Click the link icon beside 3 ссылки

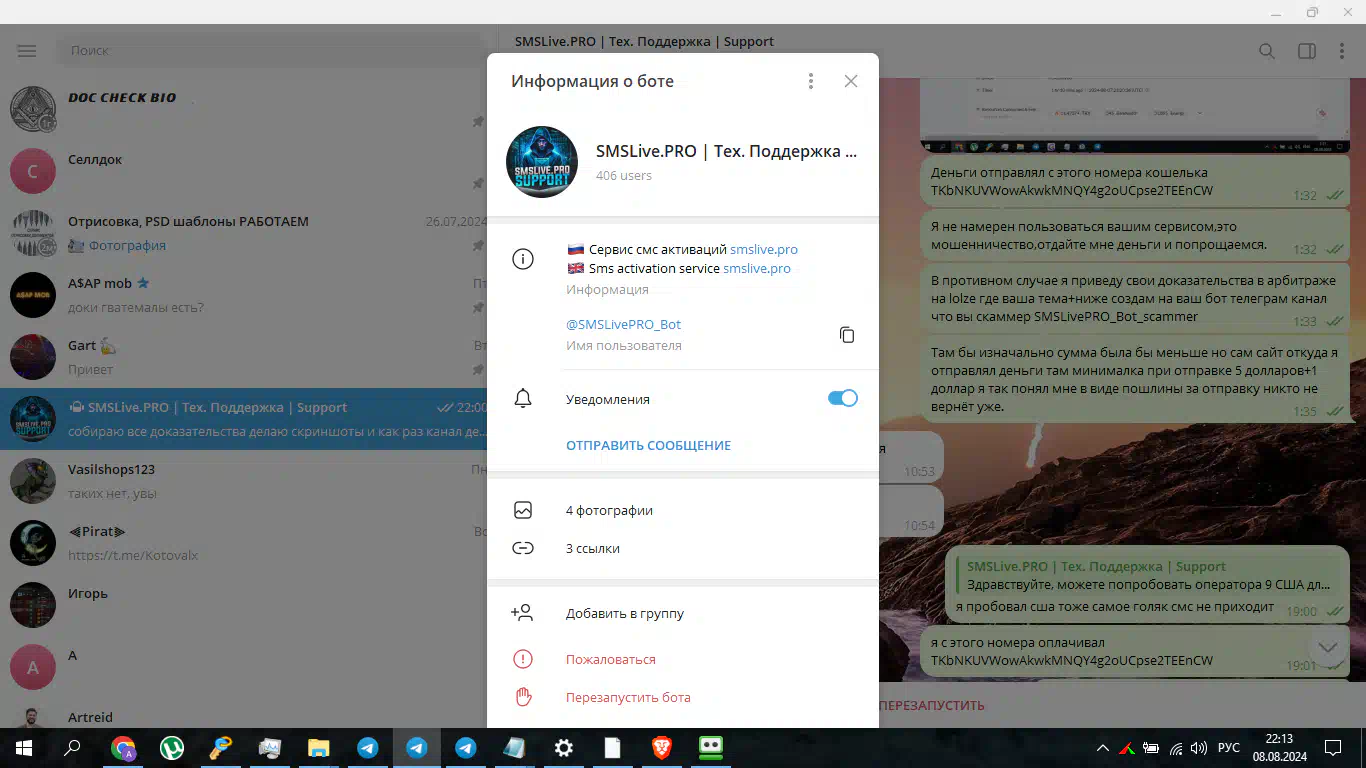pyautogui.click(x=523, y=548)
